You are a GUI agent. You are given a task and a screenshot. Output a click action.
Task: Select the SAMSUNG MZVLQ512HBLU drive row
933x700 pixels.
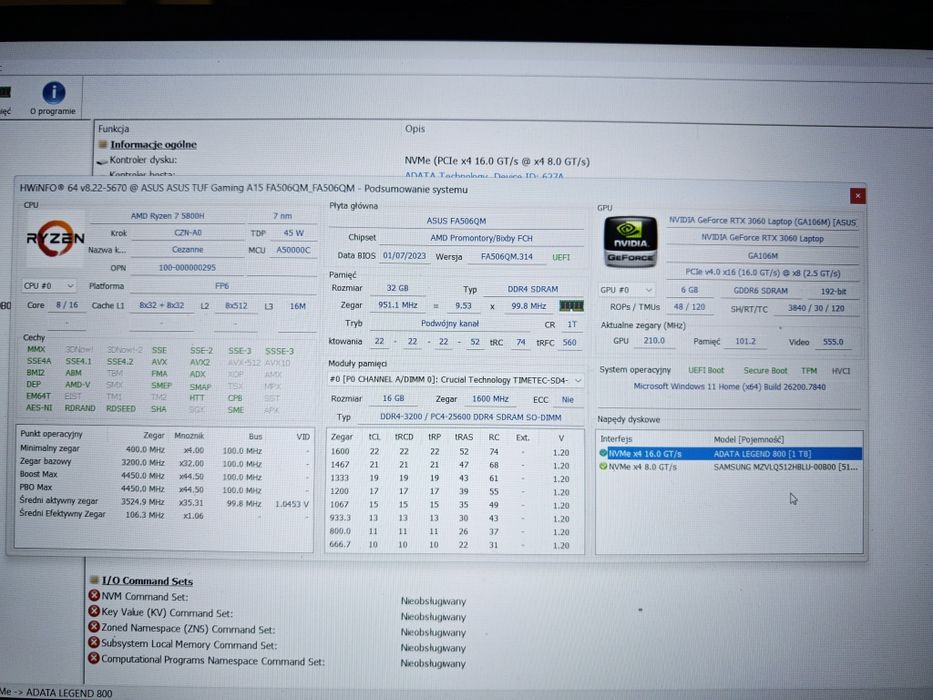coord(731,467)
